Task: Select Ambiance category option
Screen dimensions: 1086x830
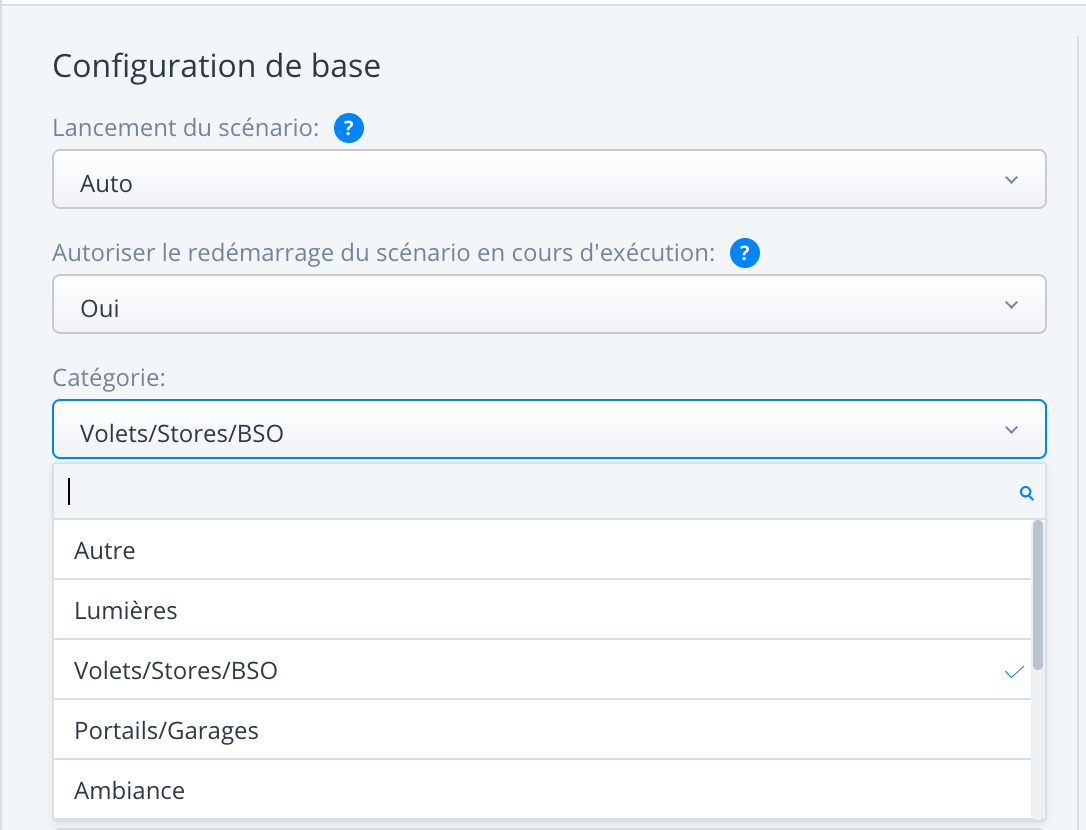Action: click(542, 789)
